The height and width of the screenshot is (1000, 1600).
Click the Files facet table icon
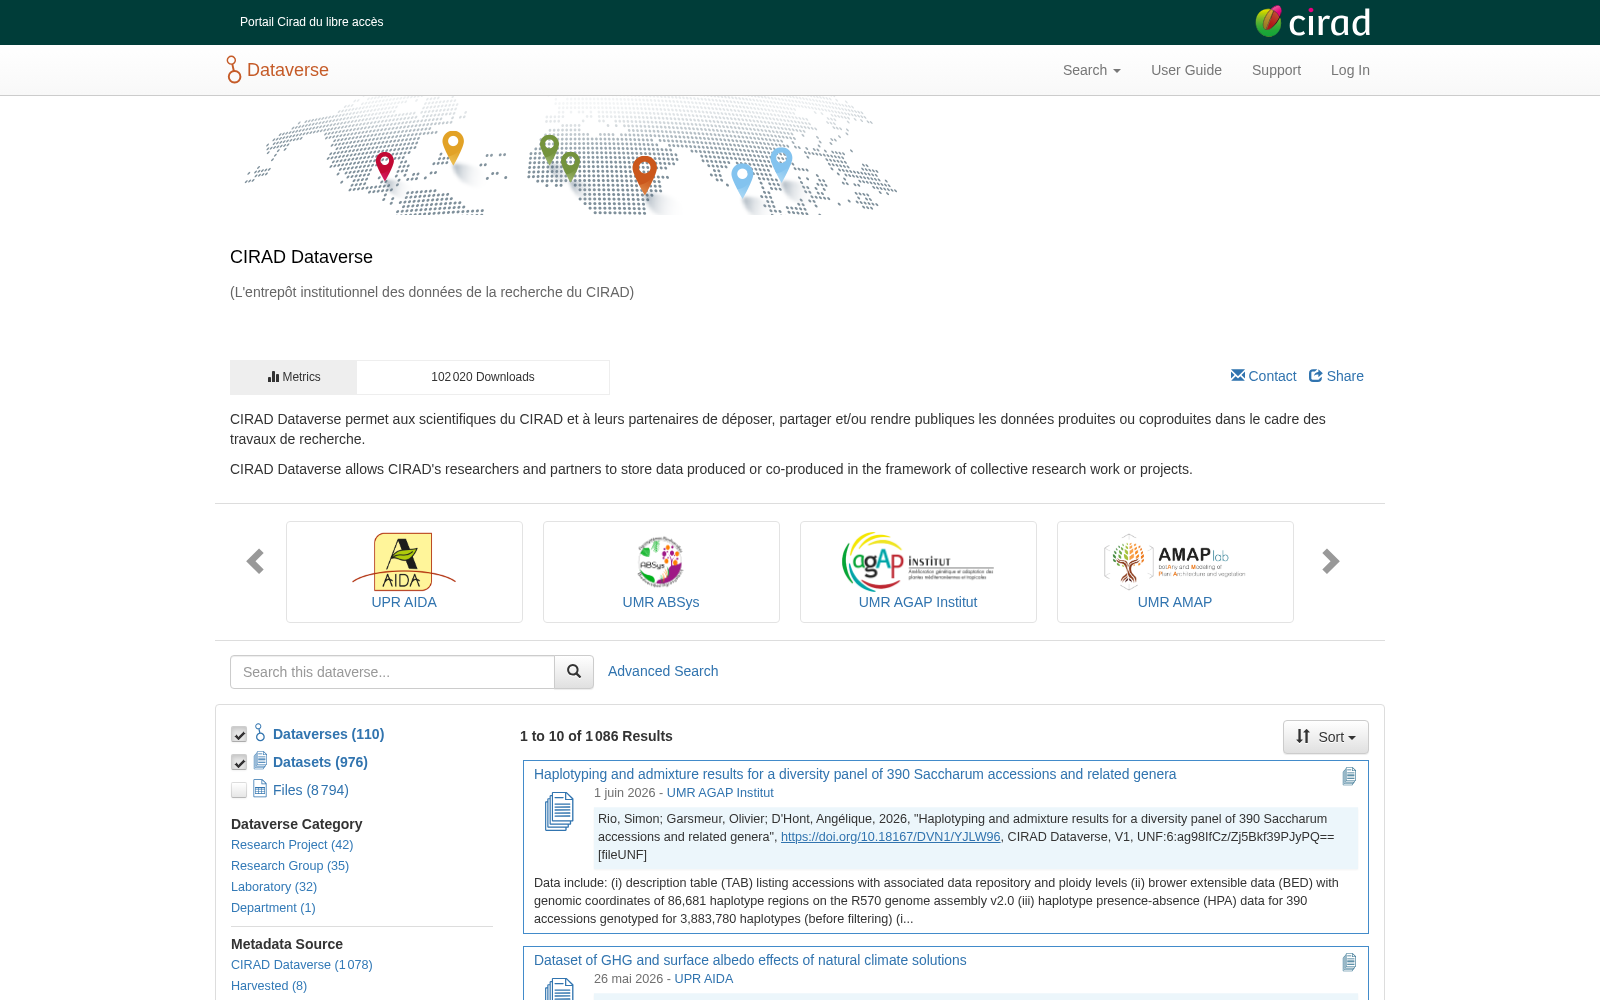point(260,789)
